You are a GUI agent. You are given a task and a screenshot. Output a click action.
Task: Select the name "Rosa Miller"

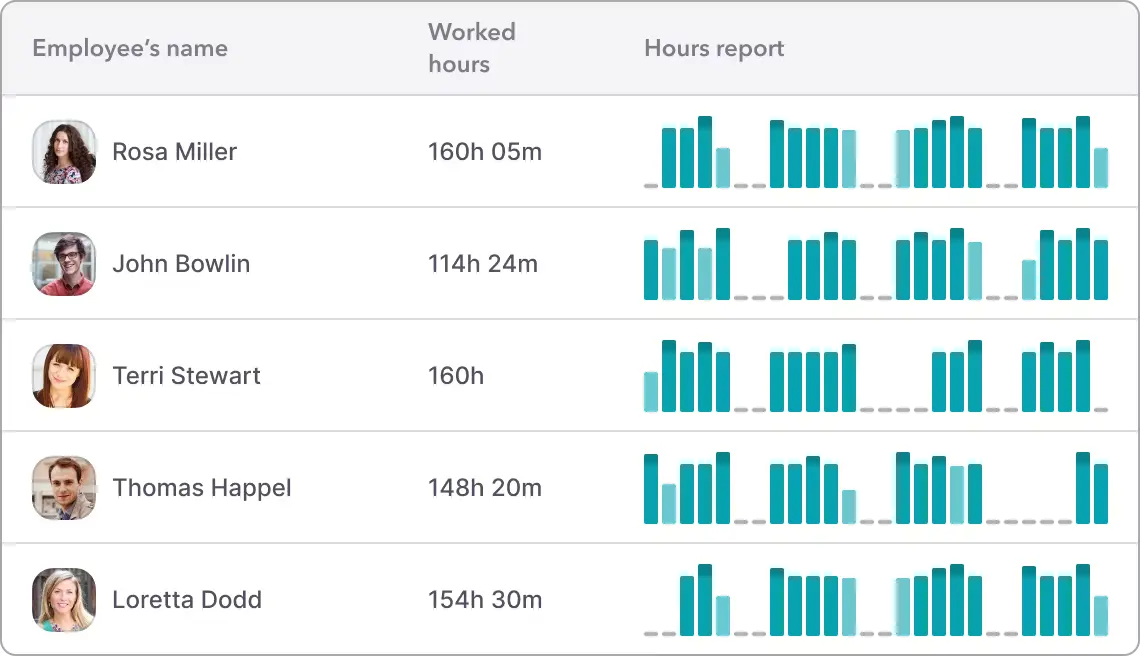(x=174, y=151)
